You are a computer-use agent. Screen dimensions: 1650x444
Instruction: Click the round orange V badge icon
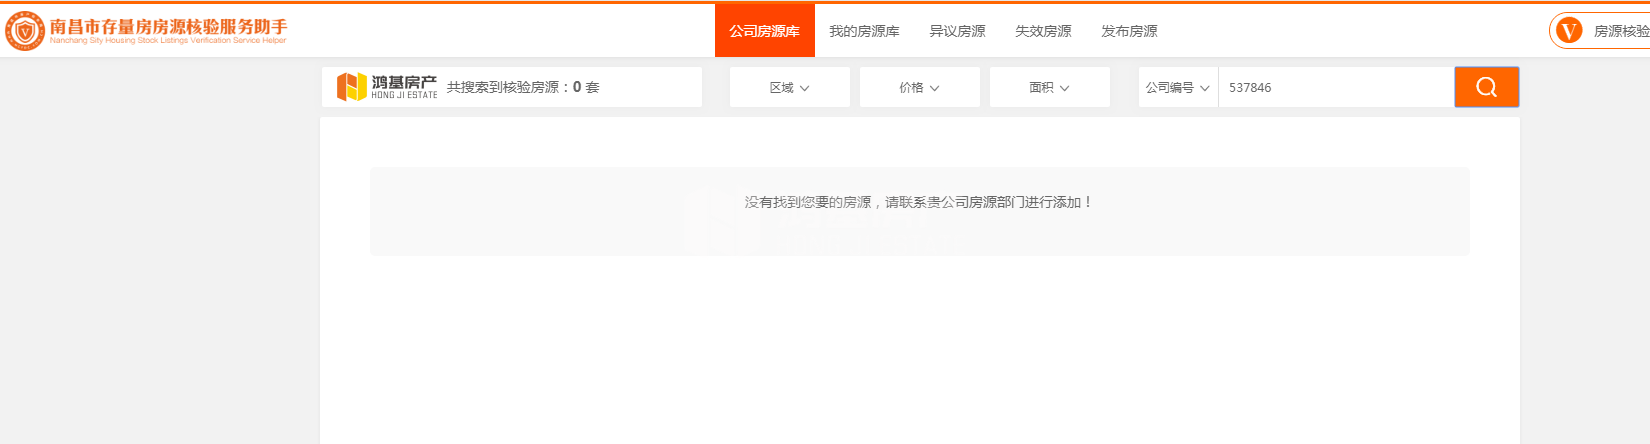point(1569,31)
